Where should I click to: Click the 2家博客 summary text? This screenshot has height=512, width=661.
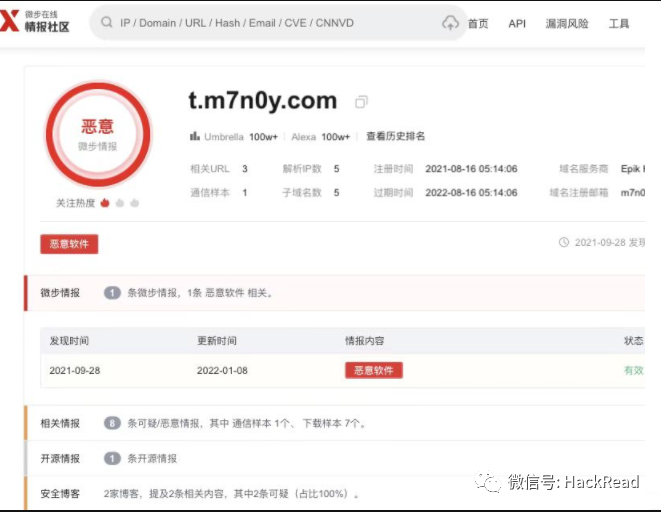[x=231, y=493]
